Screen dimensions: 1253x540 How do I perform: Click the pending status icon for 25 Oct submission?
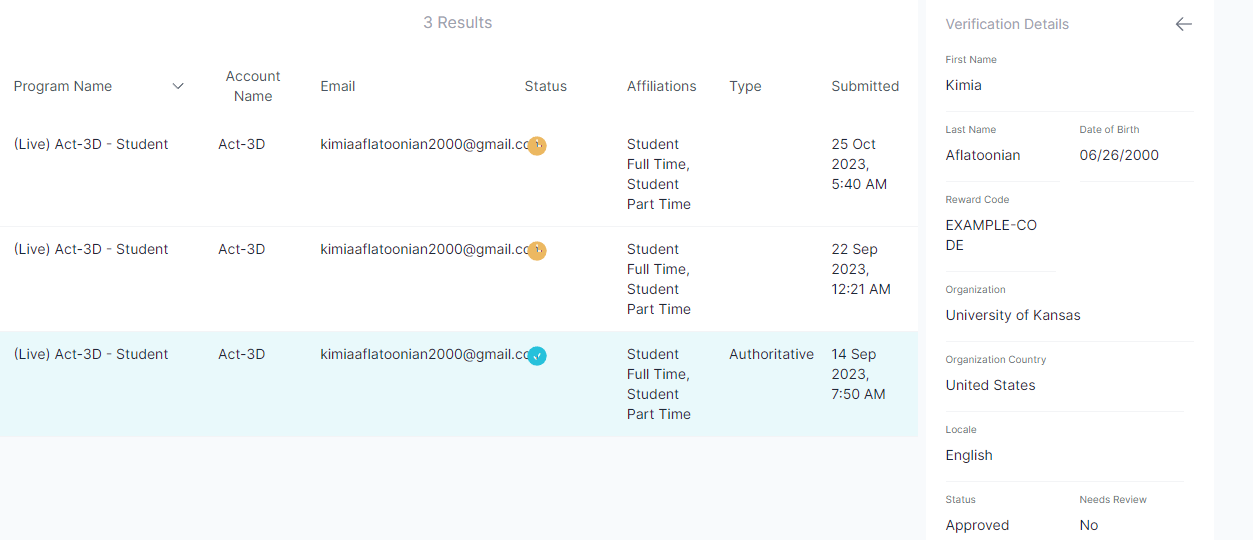537,145
